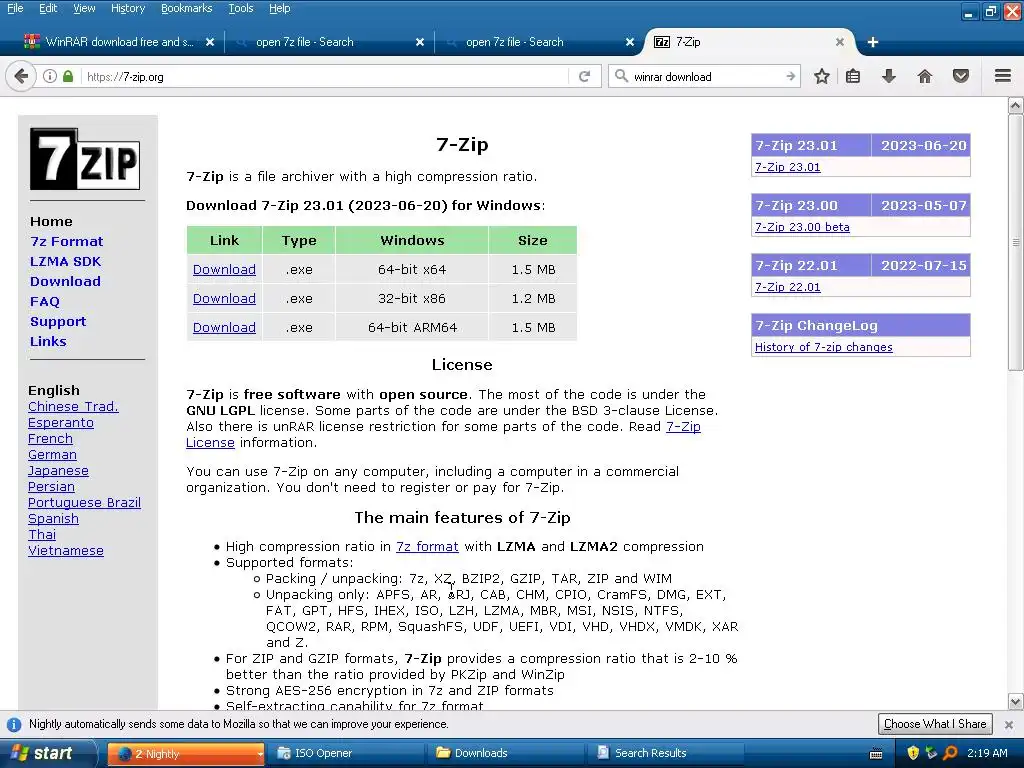Open the View menu
Image resolution: width=1024 pixels, height=768 pixels.
click(84, 8)
